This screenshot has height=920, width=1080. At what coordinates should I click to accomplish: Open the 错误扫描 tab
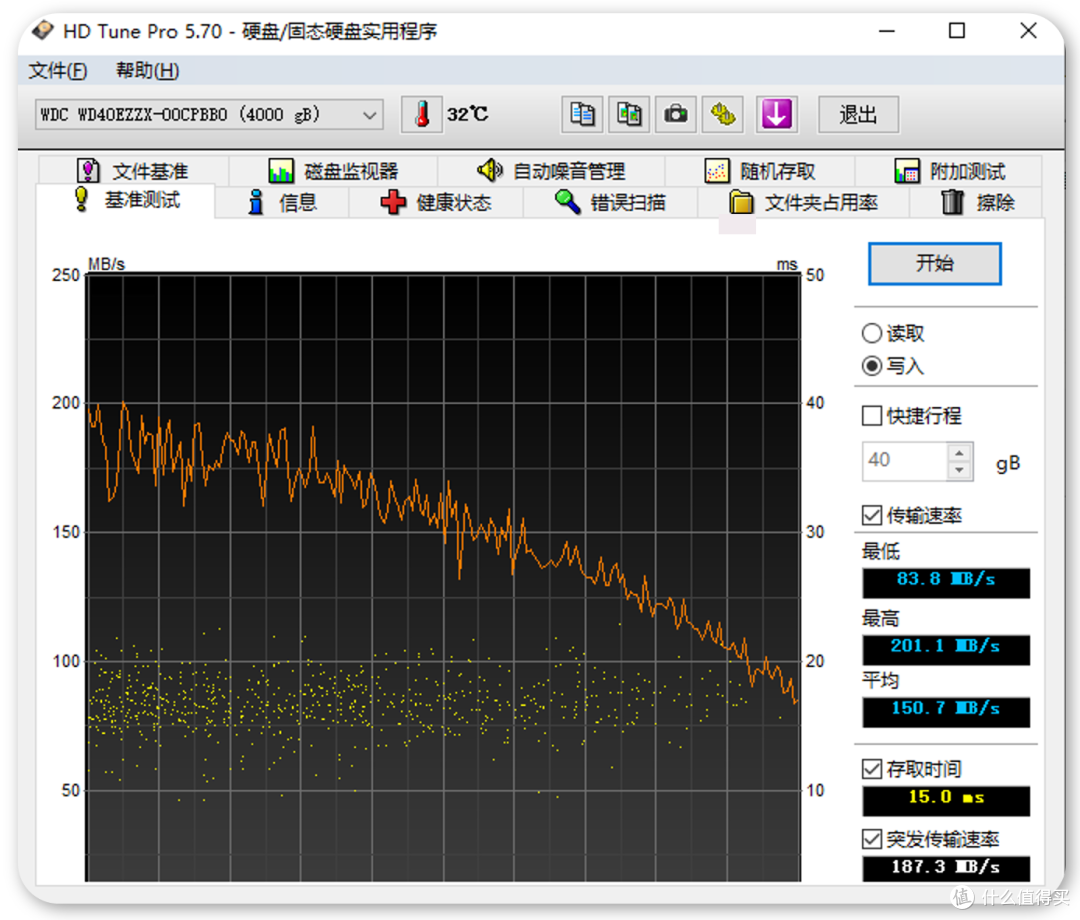click(610, 202)
